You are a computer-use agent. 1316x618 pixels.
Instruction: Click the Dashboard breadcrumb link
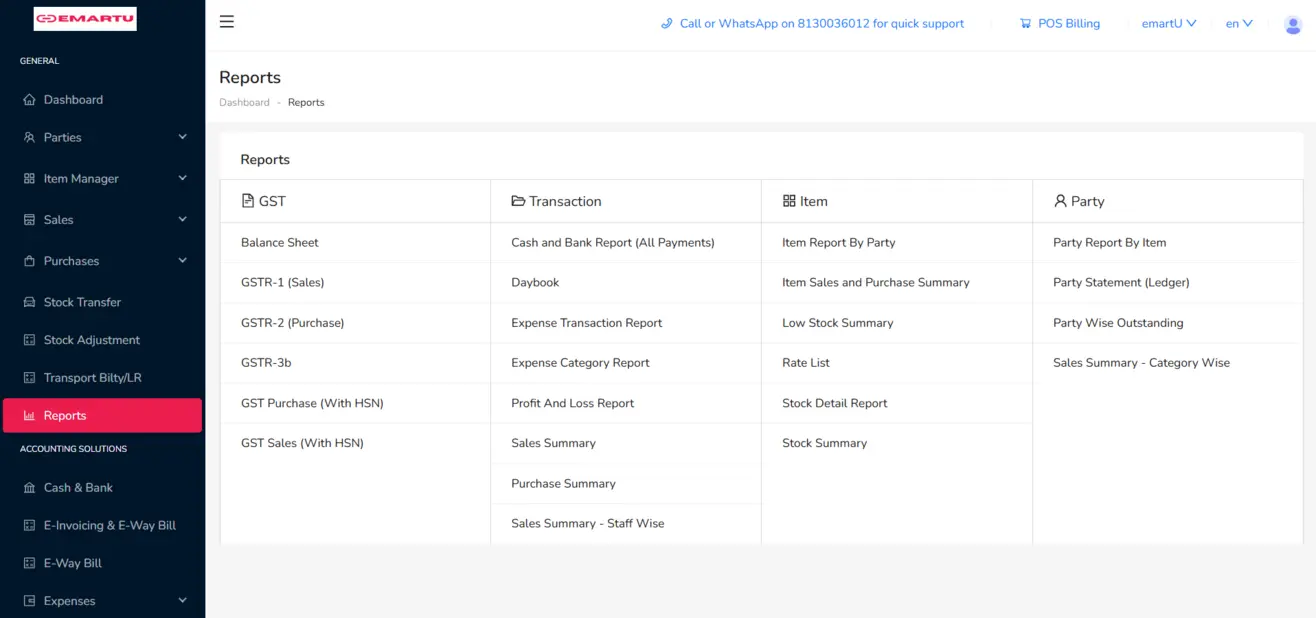click(244, 103)
